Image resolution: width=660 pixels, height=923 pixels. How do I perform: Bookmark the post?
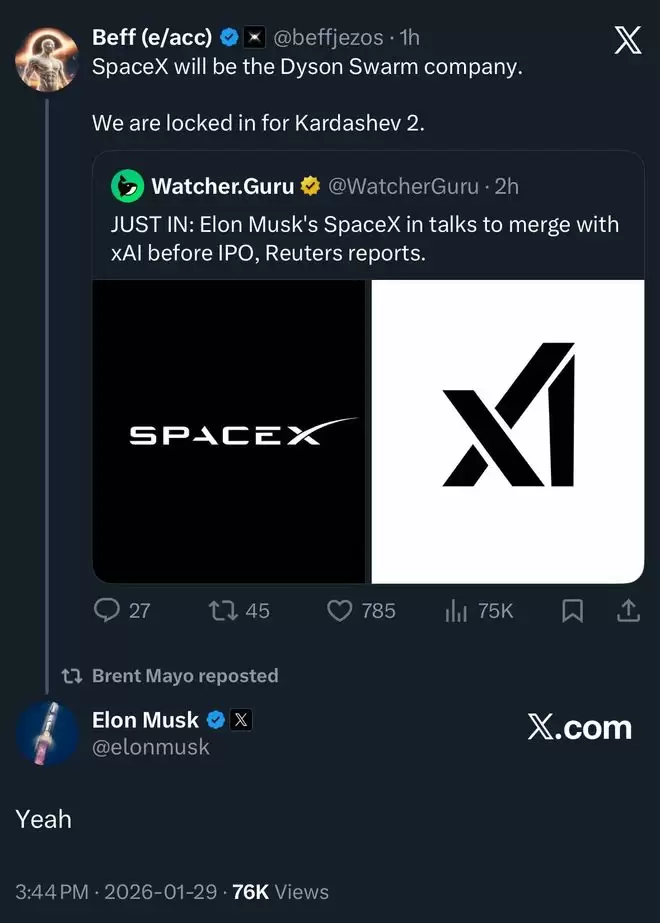pyautogui.click(x=572, y=610)
